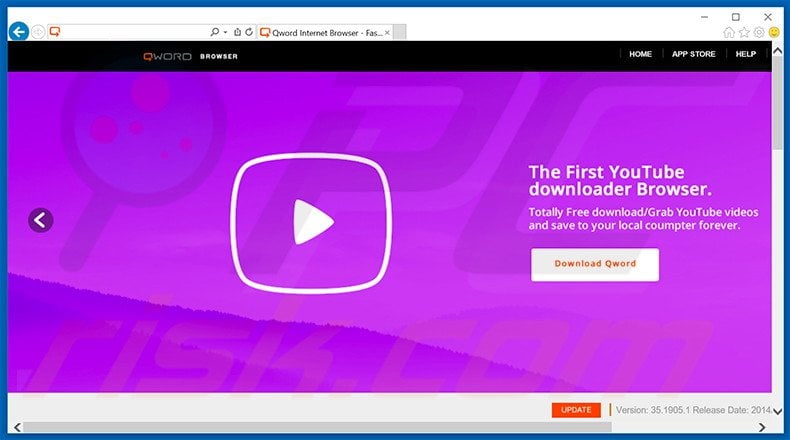Viewport: 790px width, 440px height.
Task: Click vertical scrollbar up arrow
Action: [x=777, y=51]
